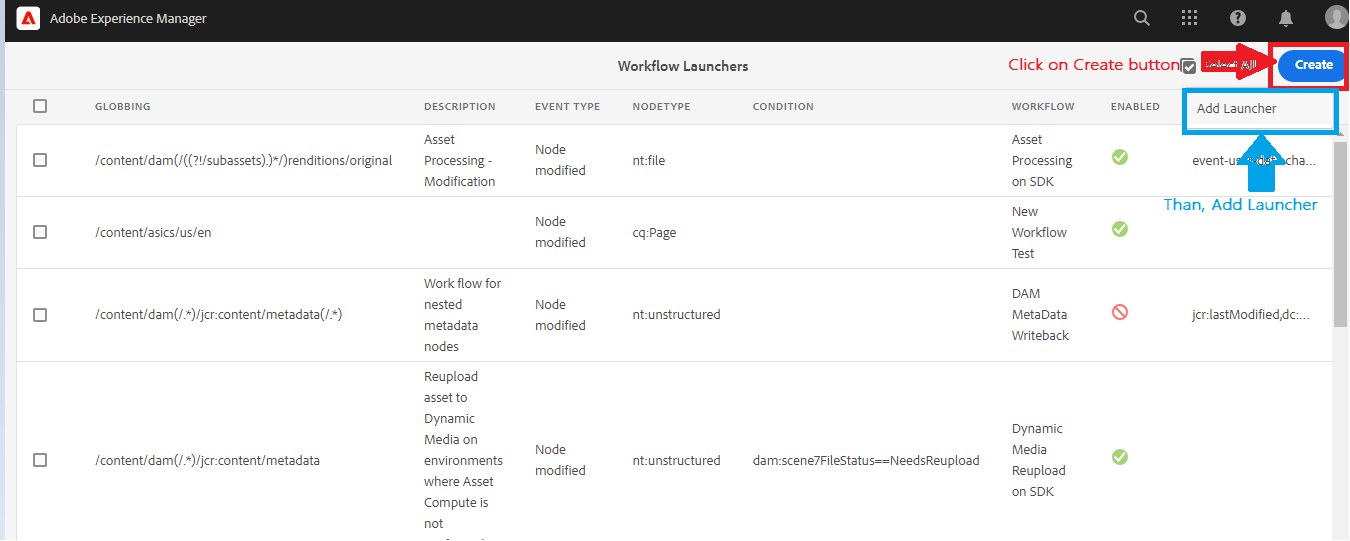Select the New Workflow Test workflow cell
The image size is (1350, 541).
click(x=1039, y=233)
